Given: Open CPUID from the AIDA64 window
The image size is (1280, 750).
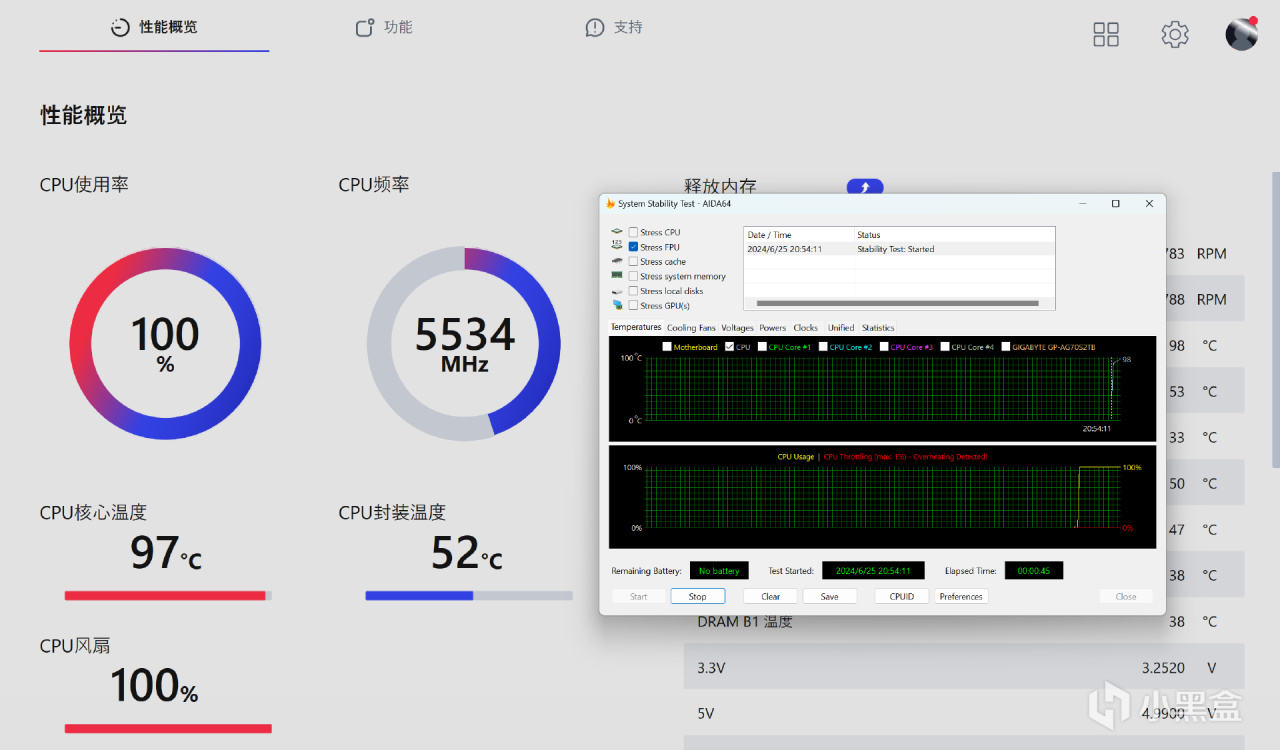Looking at the screenshot, I should tap(902, 597).
